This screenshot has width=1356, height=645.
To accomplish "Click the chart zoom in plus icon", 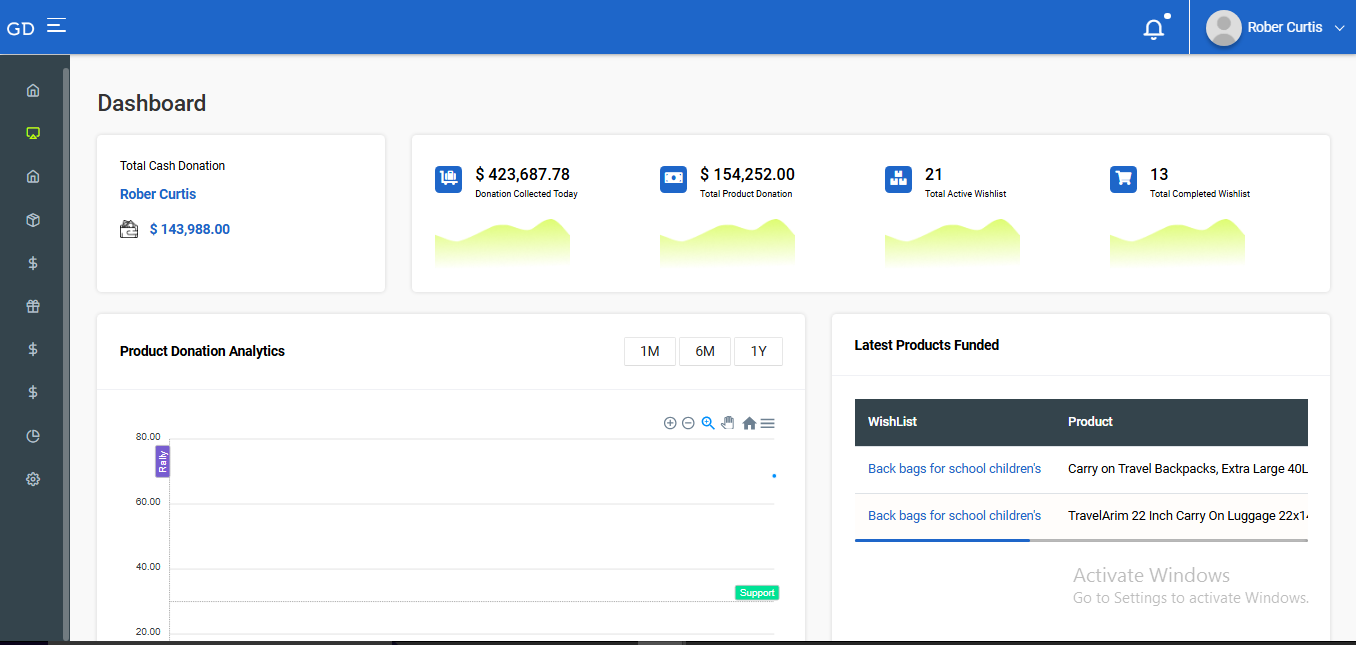I will [x=670, y=423].
